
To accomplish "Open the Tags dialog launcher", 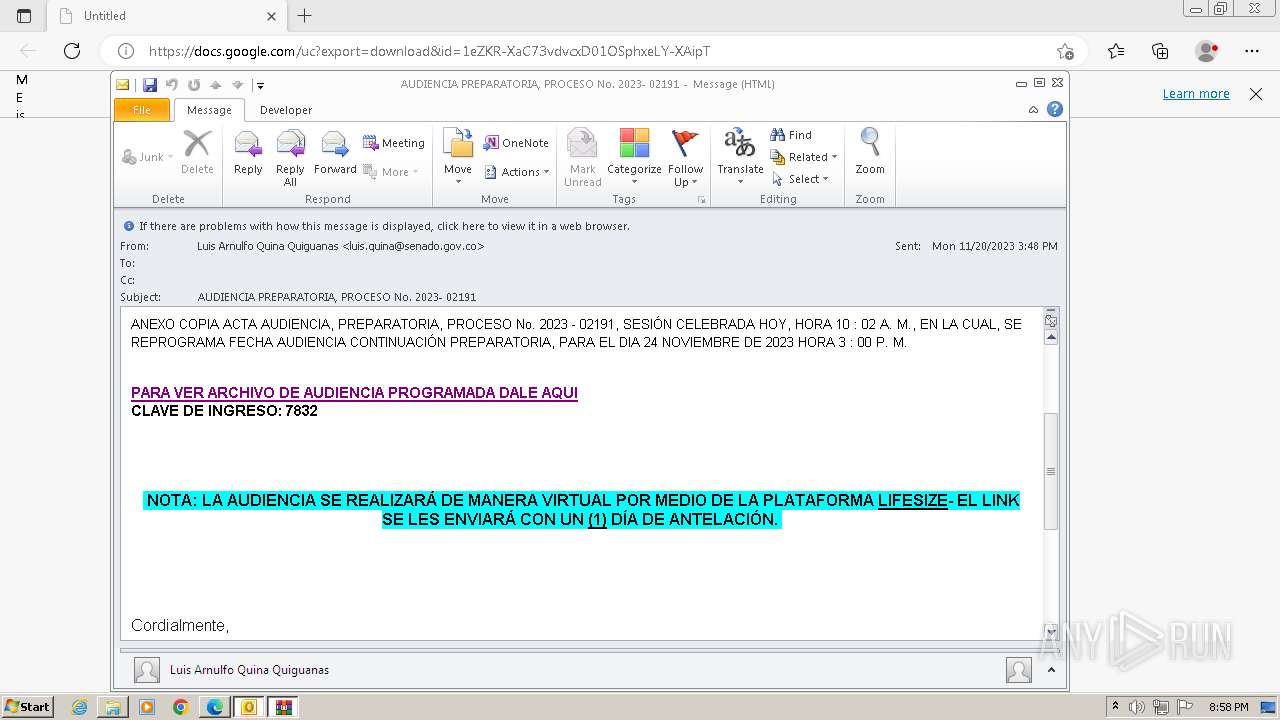I will click(x=702, y=200).
